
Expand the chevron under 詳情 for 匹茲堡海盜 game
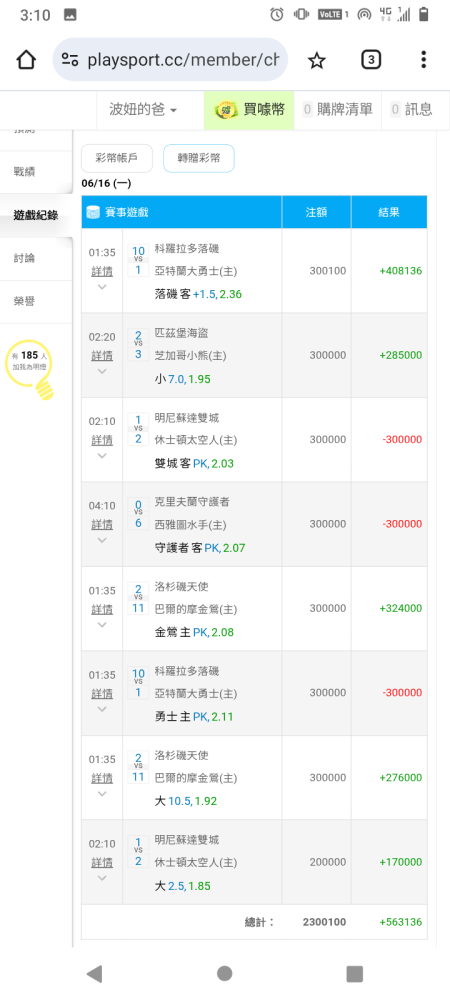[102, 371]
